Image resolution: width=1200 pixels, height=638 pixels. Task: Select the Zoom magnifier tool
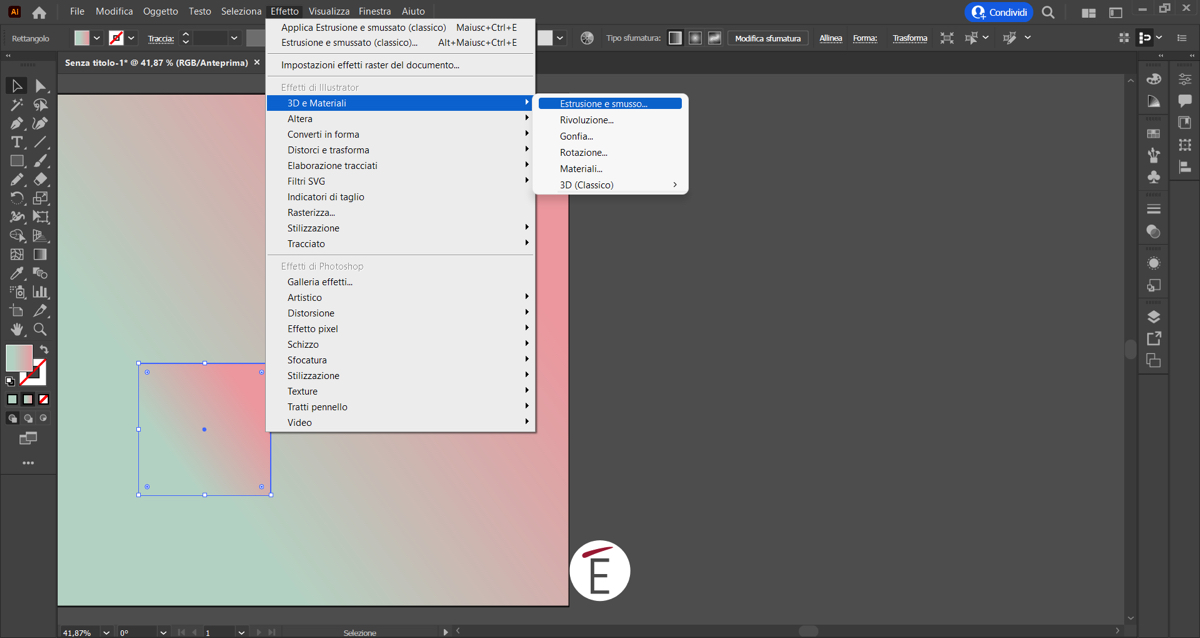[40, 329]
